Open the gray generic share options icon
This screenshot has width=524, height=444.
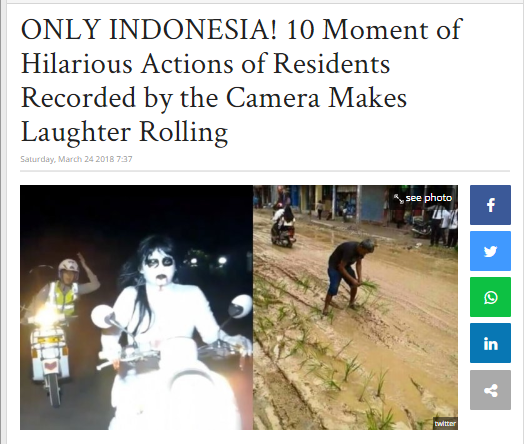490,390
